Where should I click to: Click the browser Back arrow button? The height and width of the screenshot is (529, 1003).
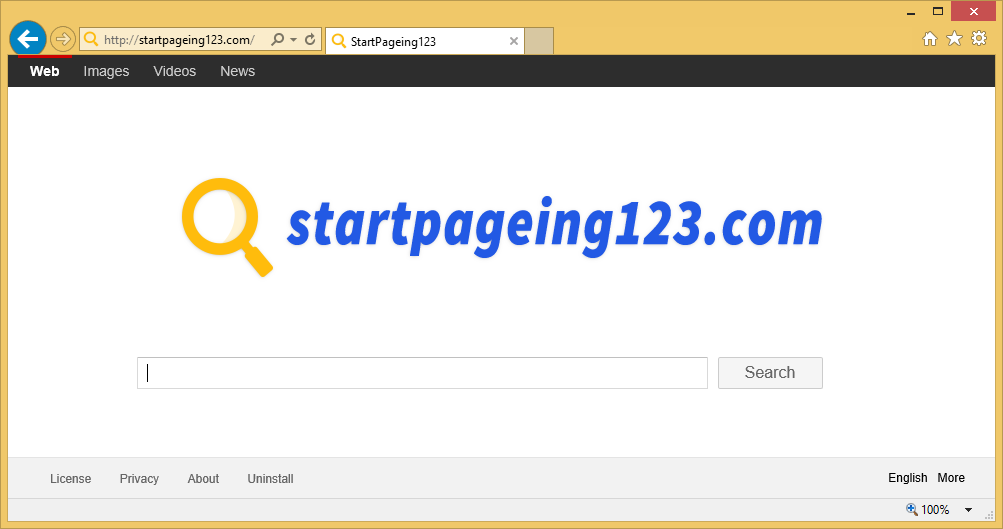click(28, 39)
